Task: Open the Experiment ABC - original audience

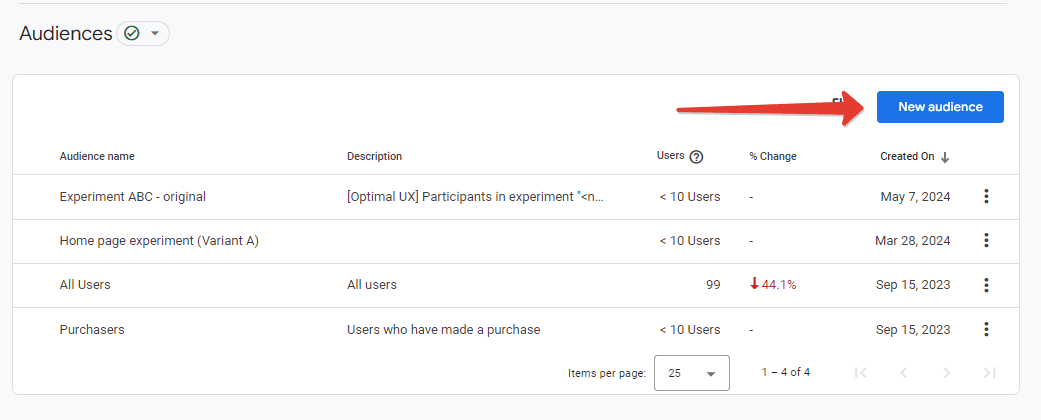Action: point(133,196)
